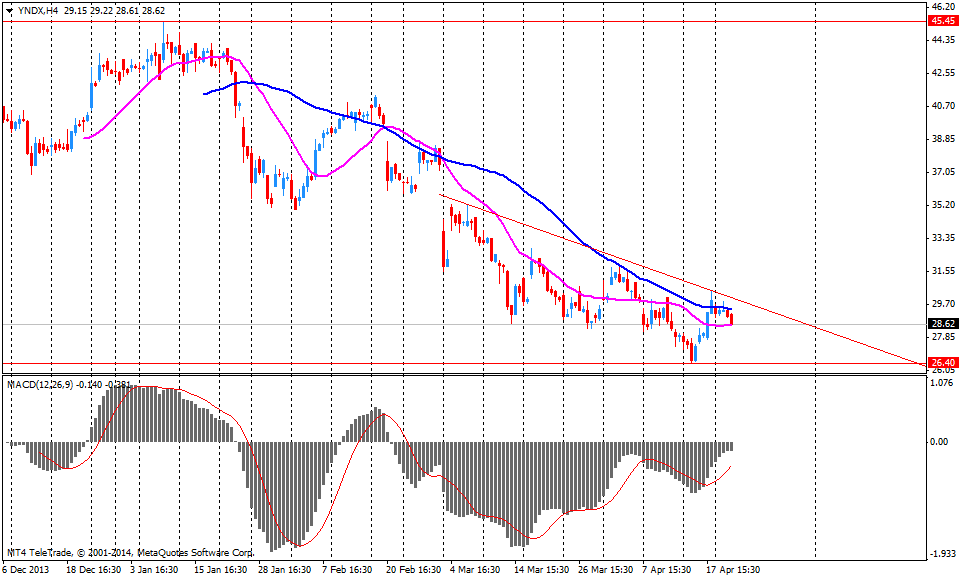Screen dimensions: 966x578
Task: Click the small triangle before YNDX,H4
Action: click(9, 10)
